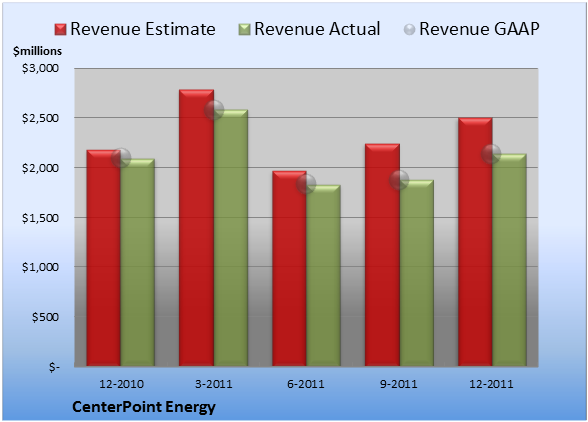Click the GAAP sphere marker for 12-2010
Viewport: 588px width, 422px height.
[121, 158]
